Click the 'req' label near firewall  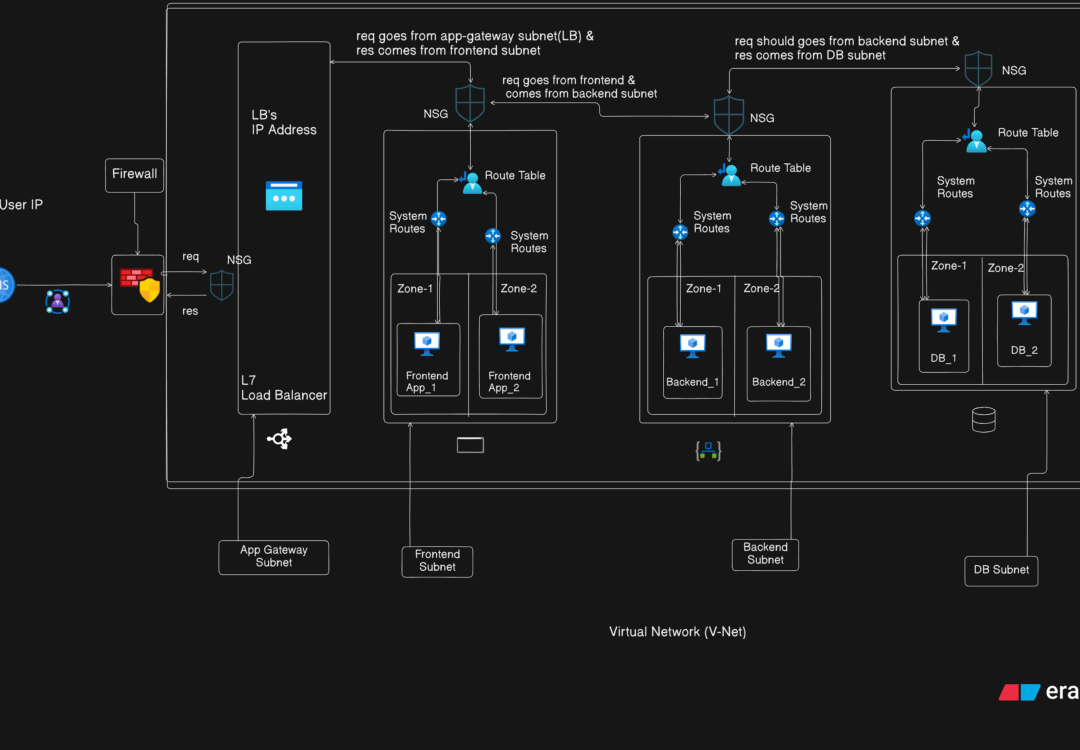click(x=191, y=257)
